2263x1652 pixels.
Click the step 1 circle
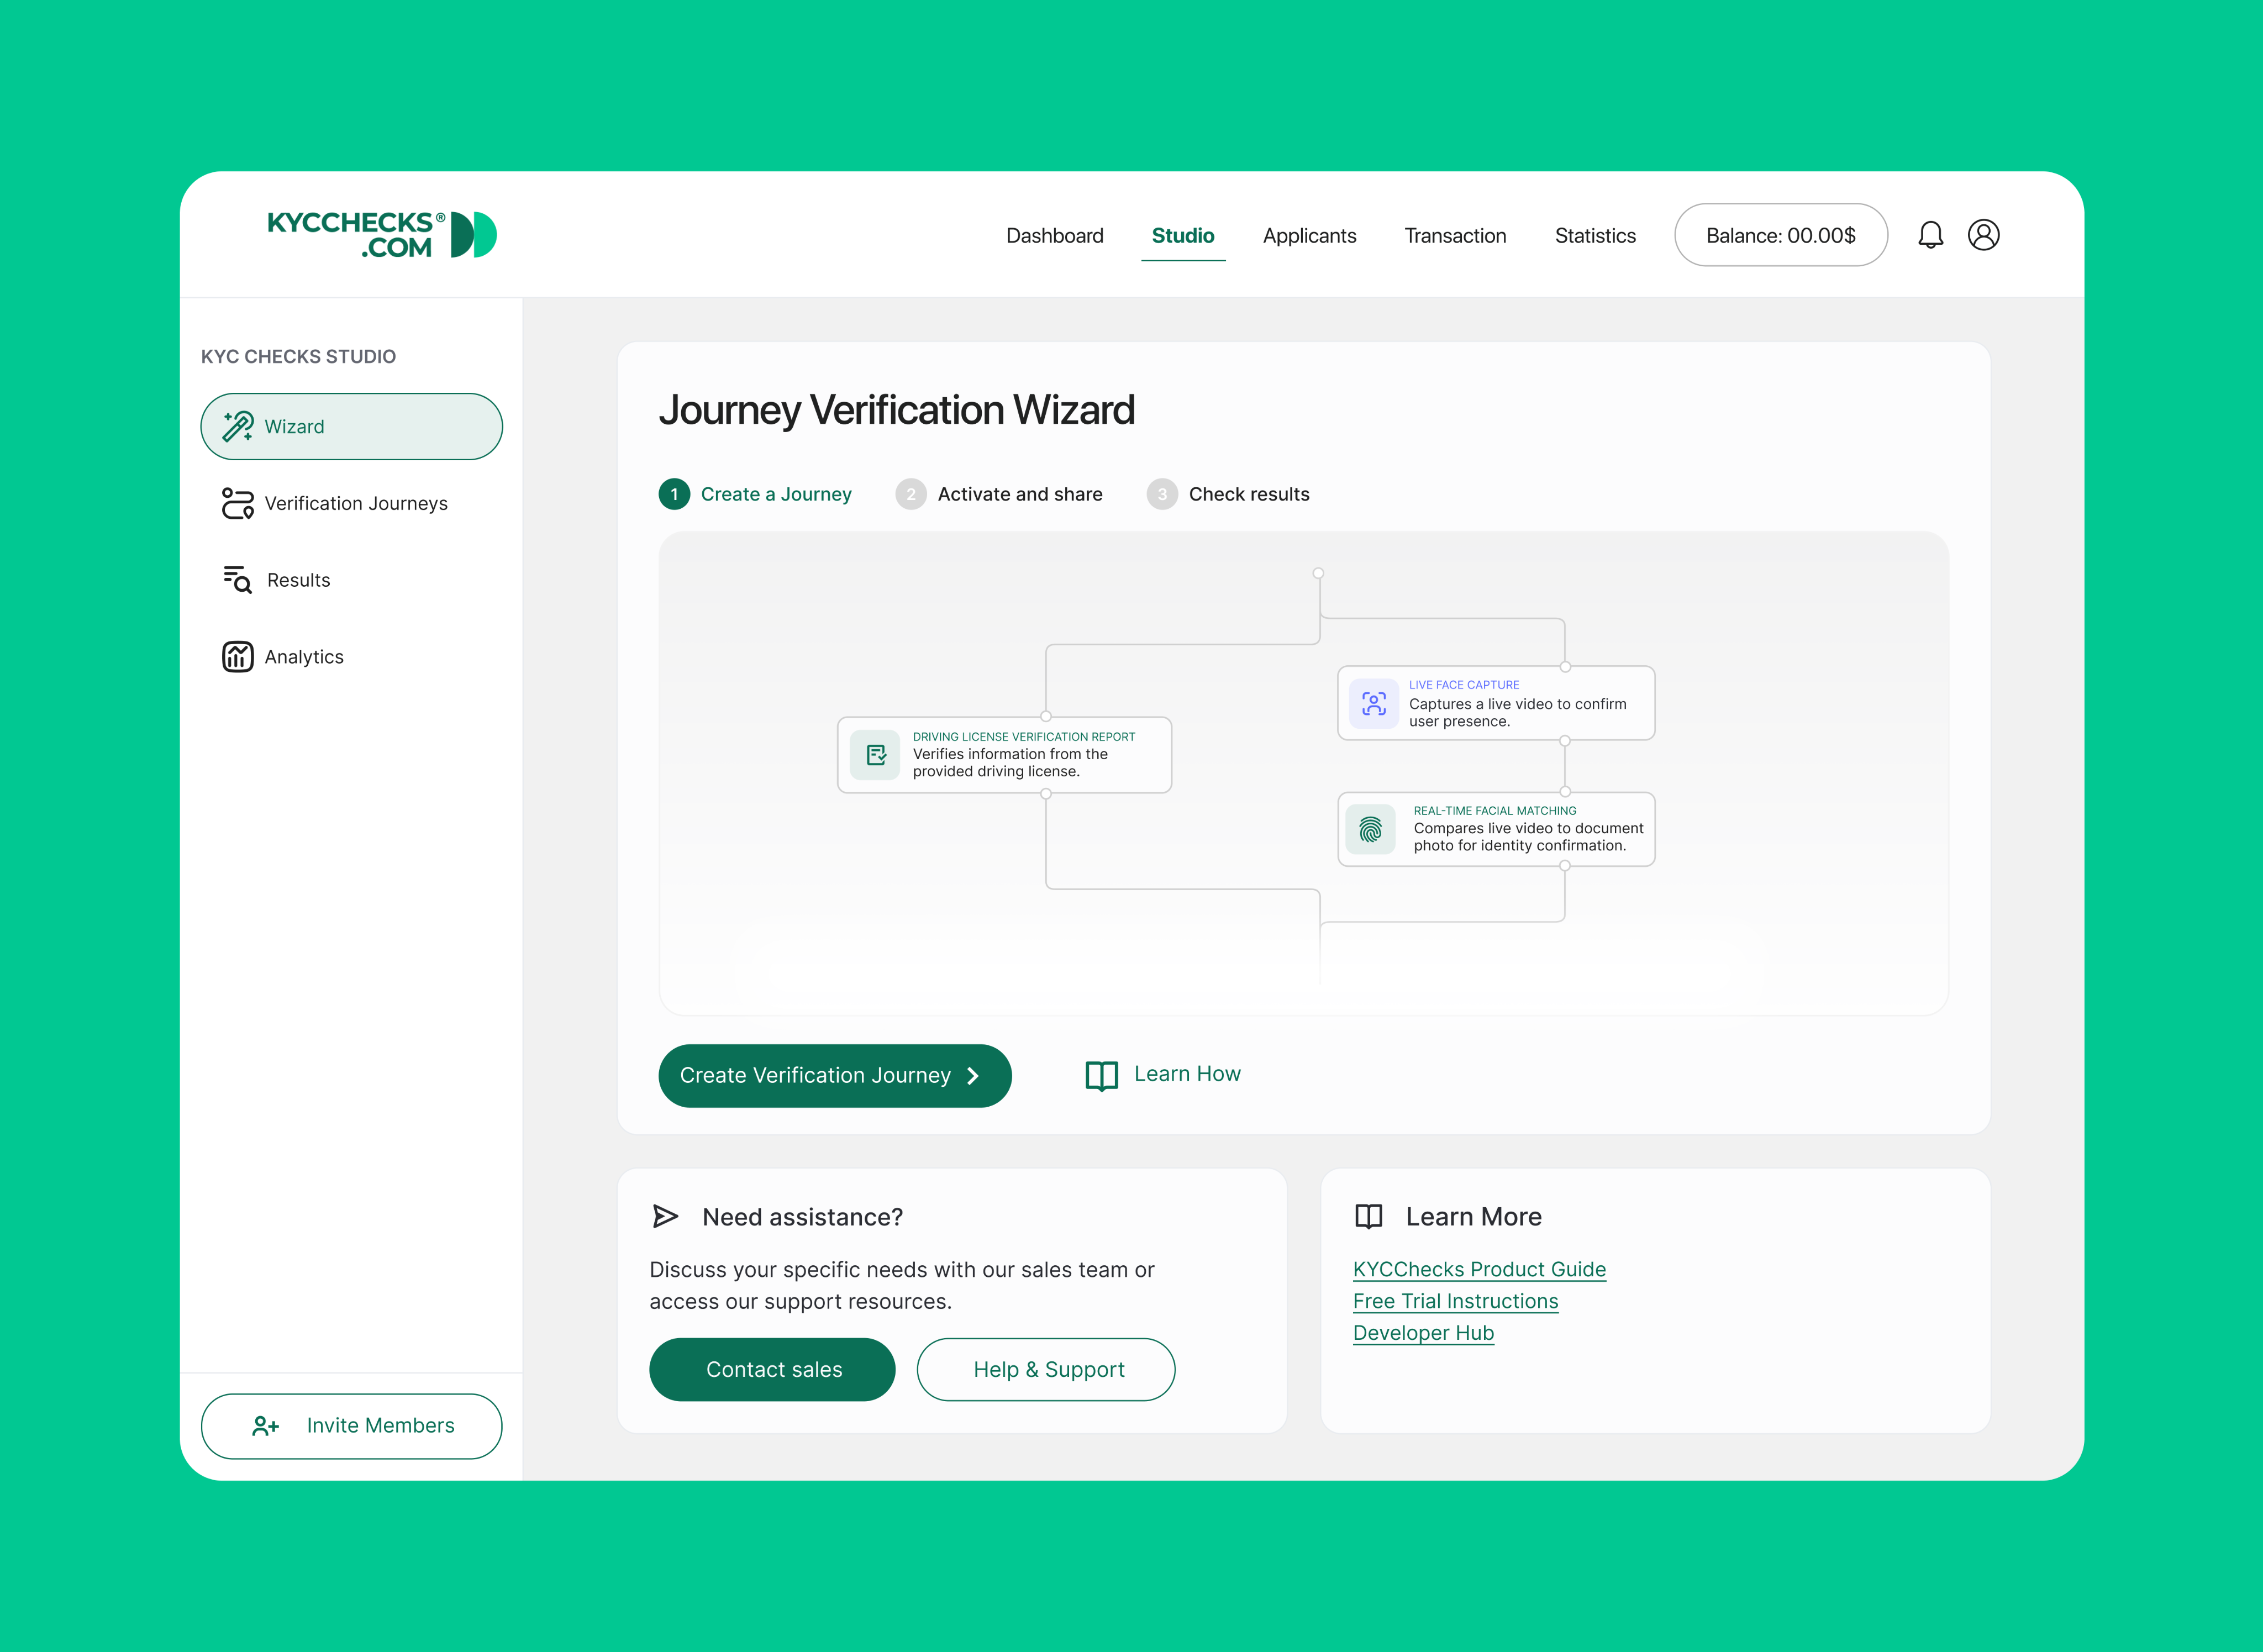coord(674,494)
